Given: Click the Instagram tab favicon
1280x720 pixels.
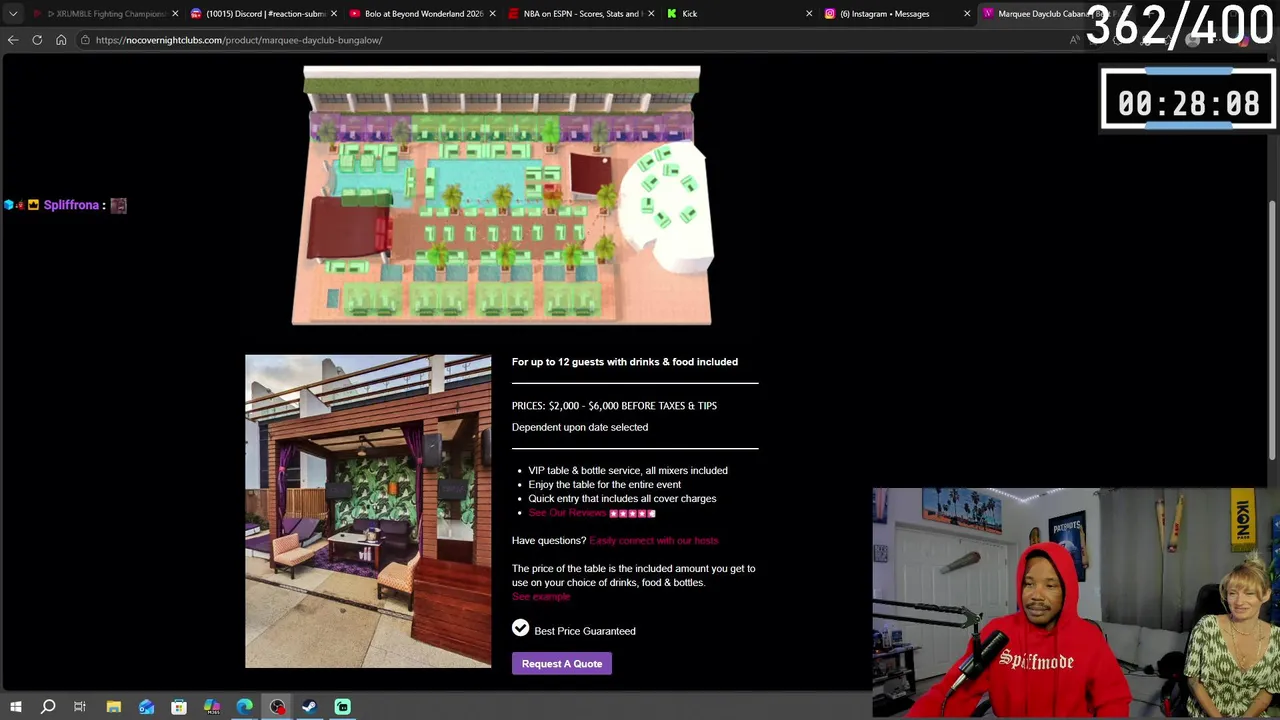Looking at the screenshot, I should (830, 14).
